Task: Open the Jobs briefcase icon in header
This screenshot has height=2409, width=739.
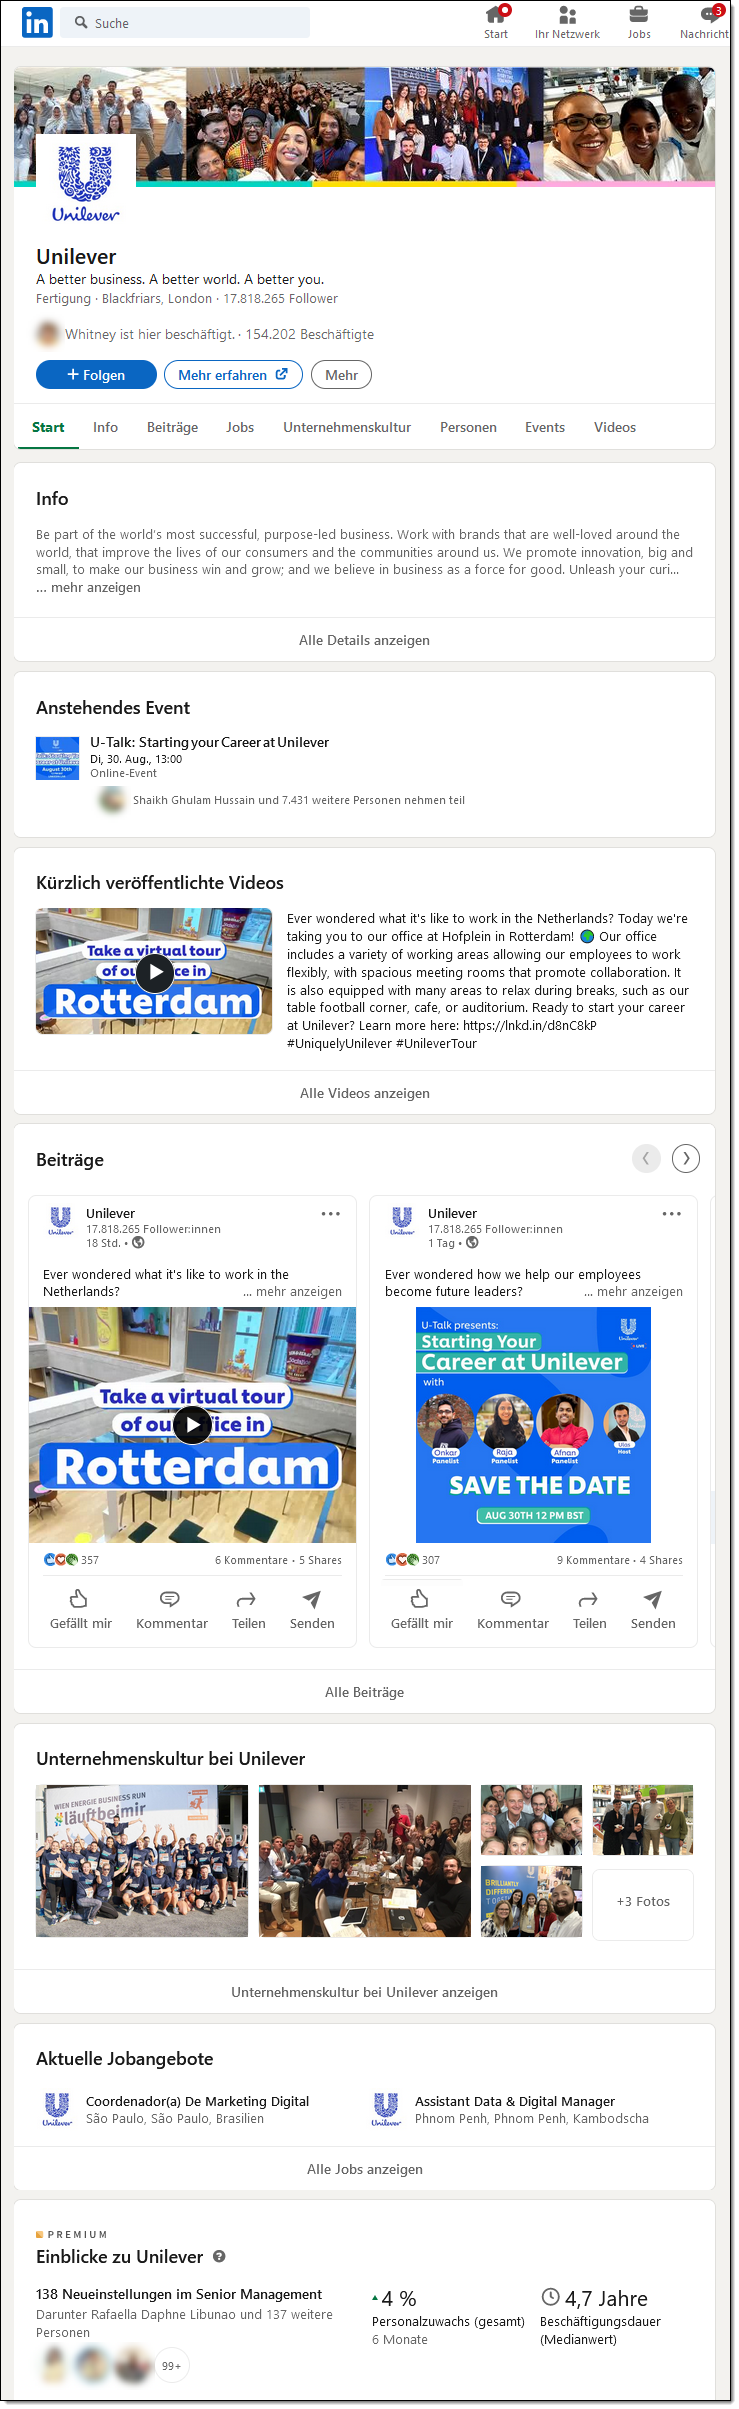Action: pyautogui.click(x=638, y=15)
